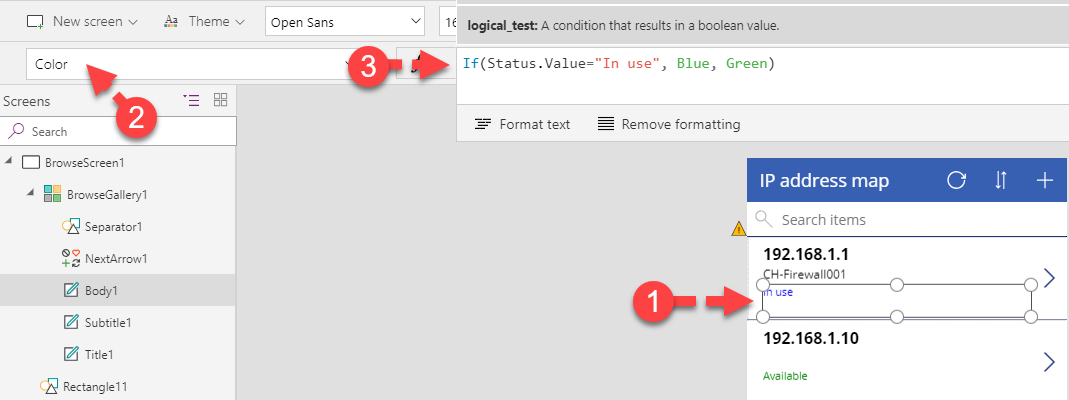Click Remove formatting button
Image resolution: width=1069 pixels, height=400 pixels.
[669, 124]
